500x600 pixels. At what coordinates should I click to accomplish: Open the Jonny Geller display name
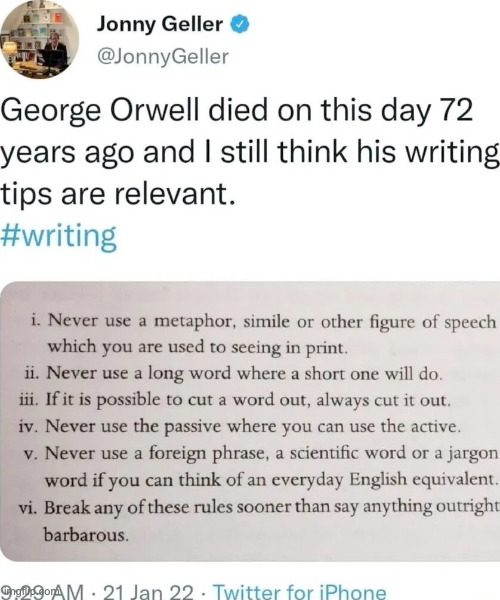pos(160,24)
